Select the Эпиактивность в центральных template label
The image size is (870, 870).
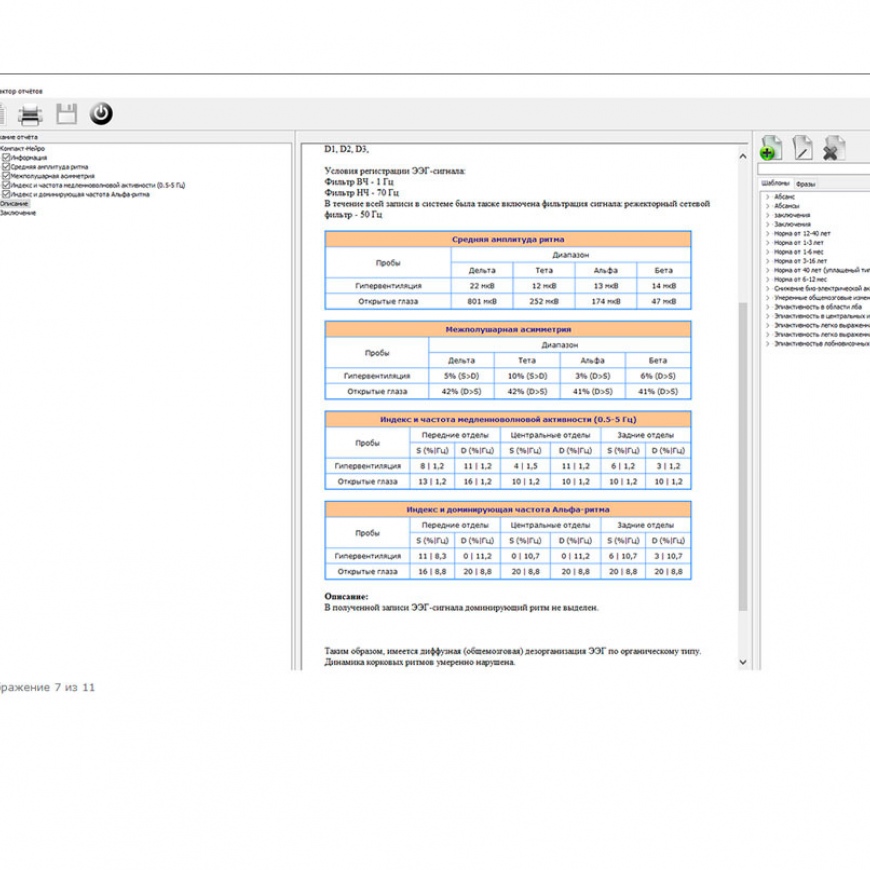pos(822,316)
